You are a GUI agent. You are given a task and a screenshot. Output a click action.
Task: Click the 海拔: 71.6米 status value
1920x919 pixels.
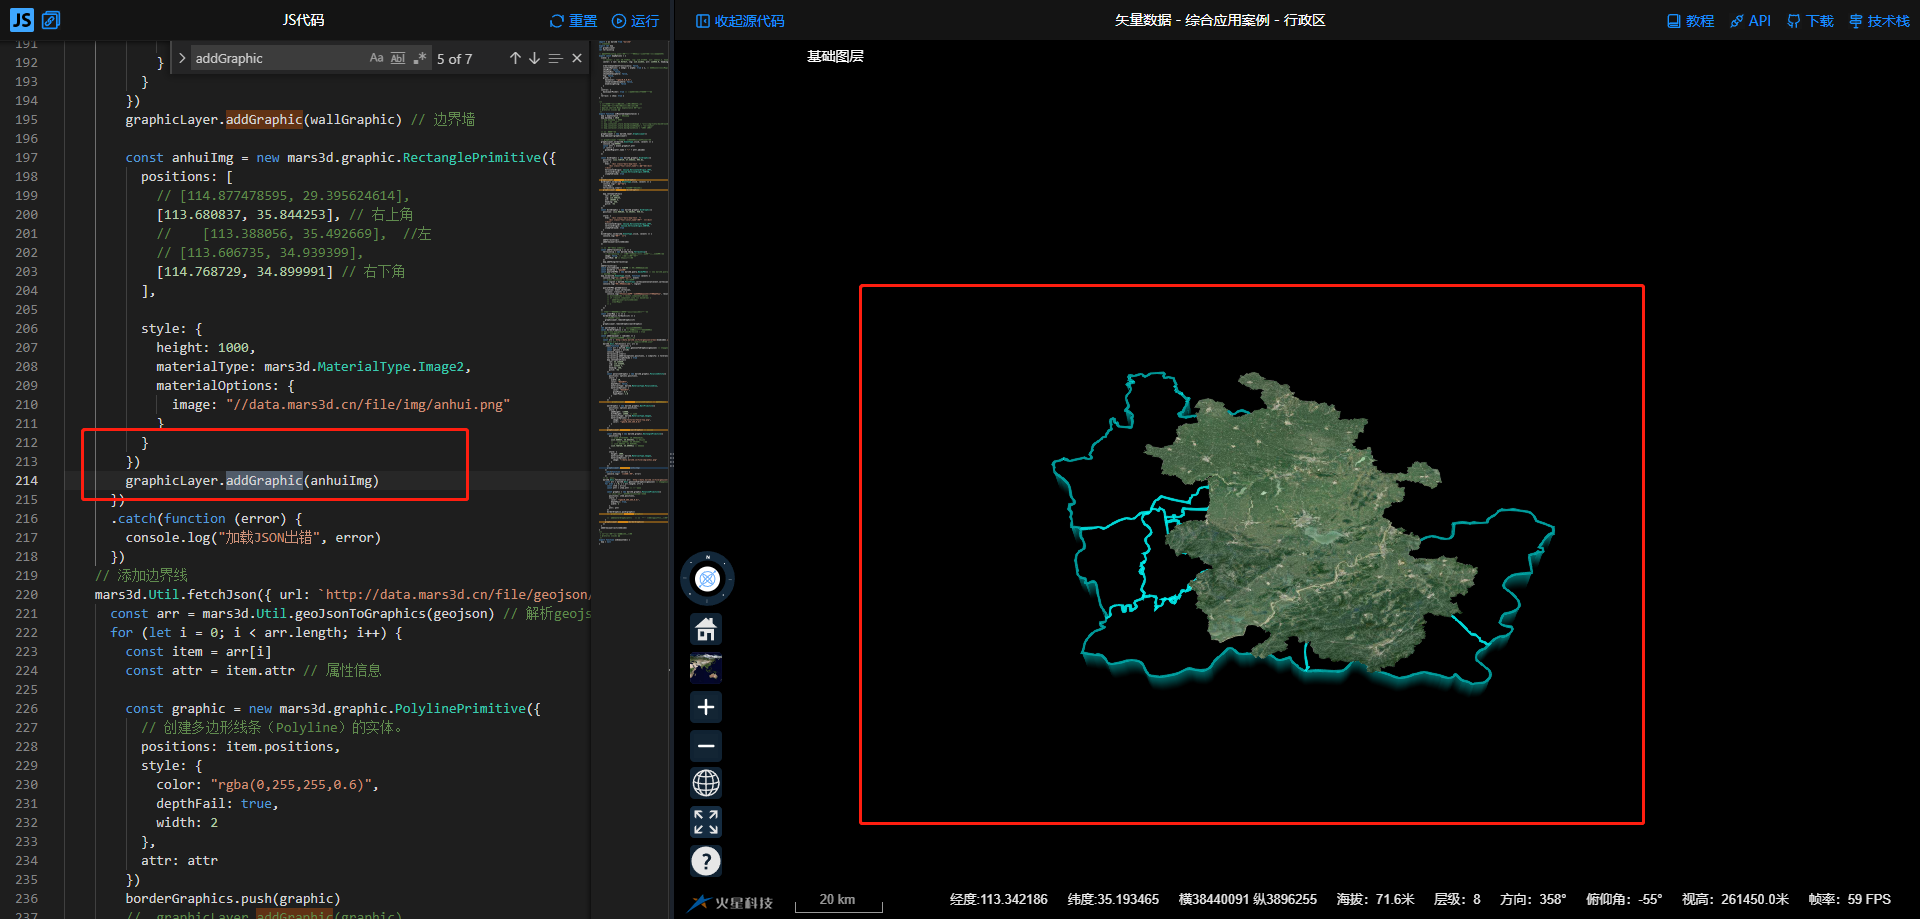click(1375, 900)
